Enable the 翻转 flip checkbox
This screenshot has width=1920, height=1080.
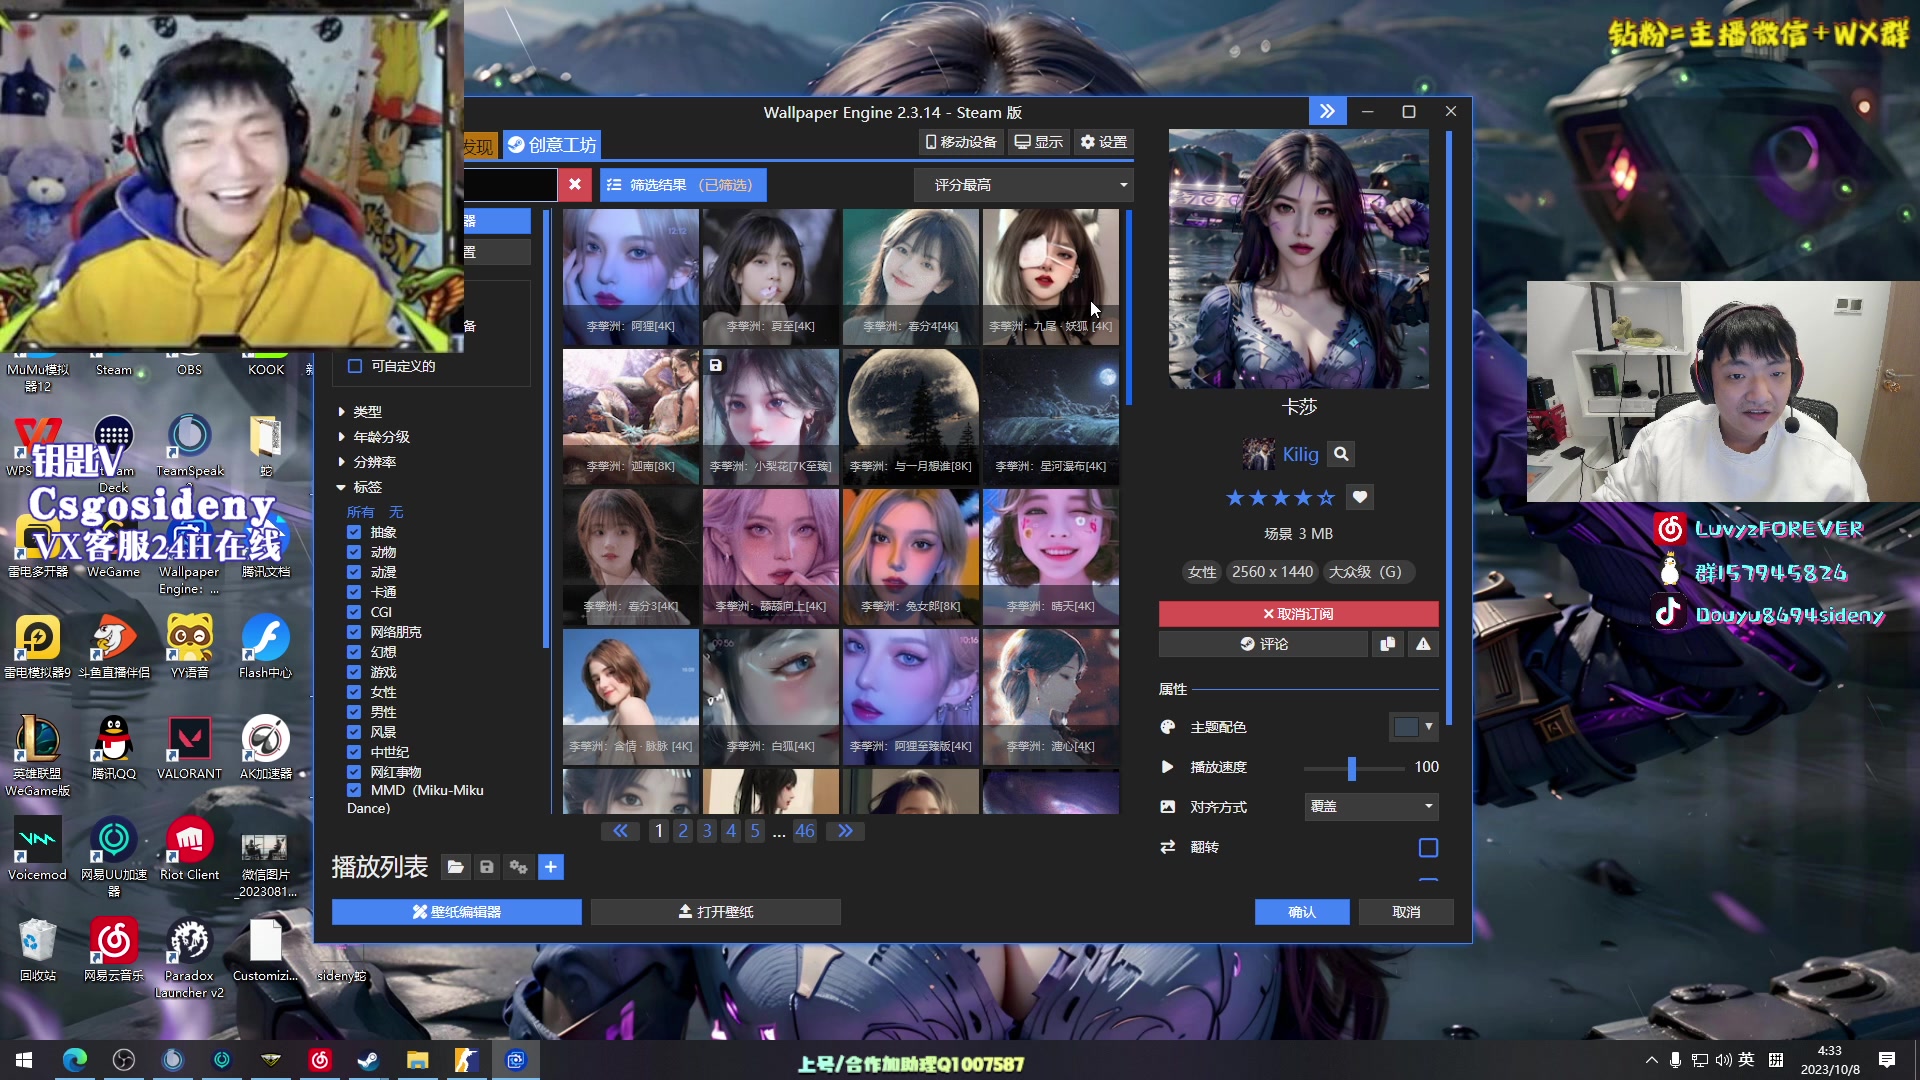(x=1428, y=848)
